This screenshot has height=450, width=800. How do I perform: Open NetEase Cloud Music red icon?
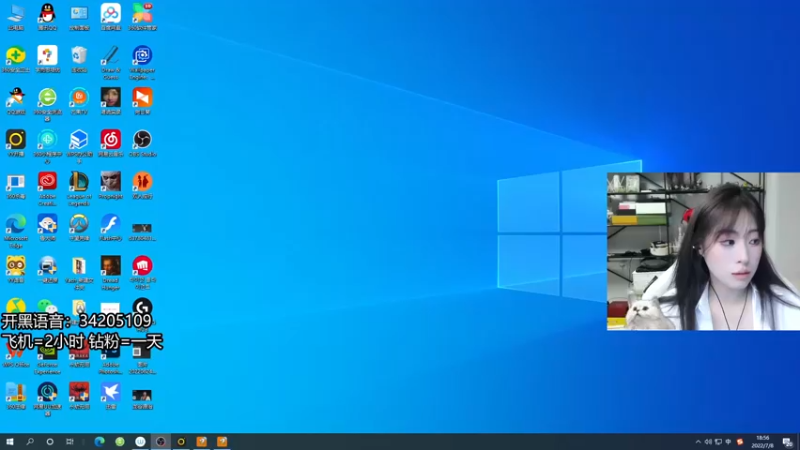coord(111,143)
